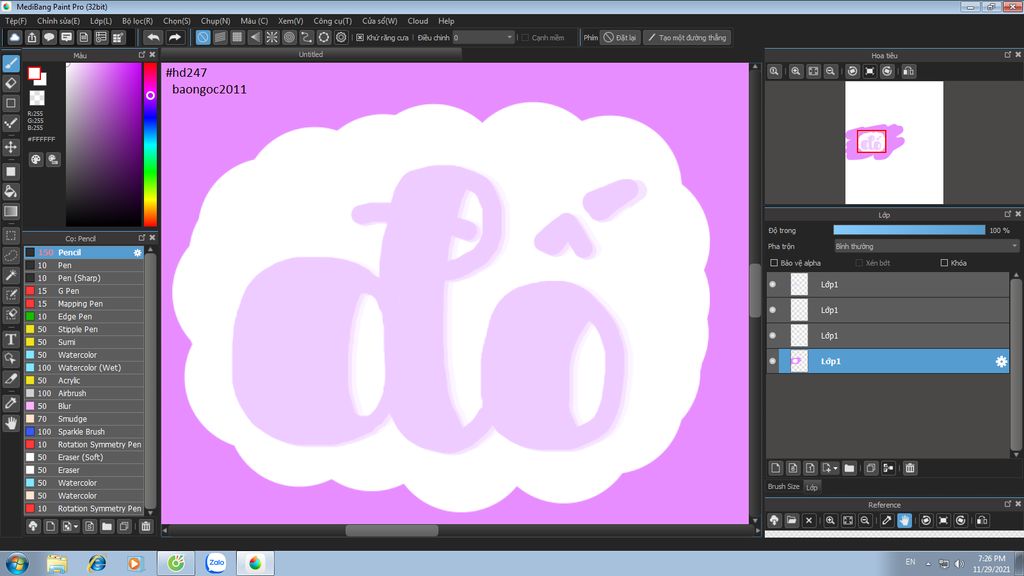Hide the topmost Lớp1 layer

(772, 284)
